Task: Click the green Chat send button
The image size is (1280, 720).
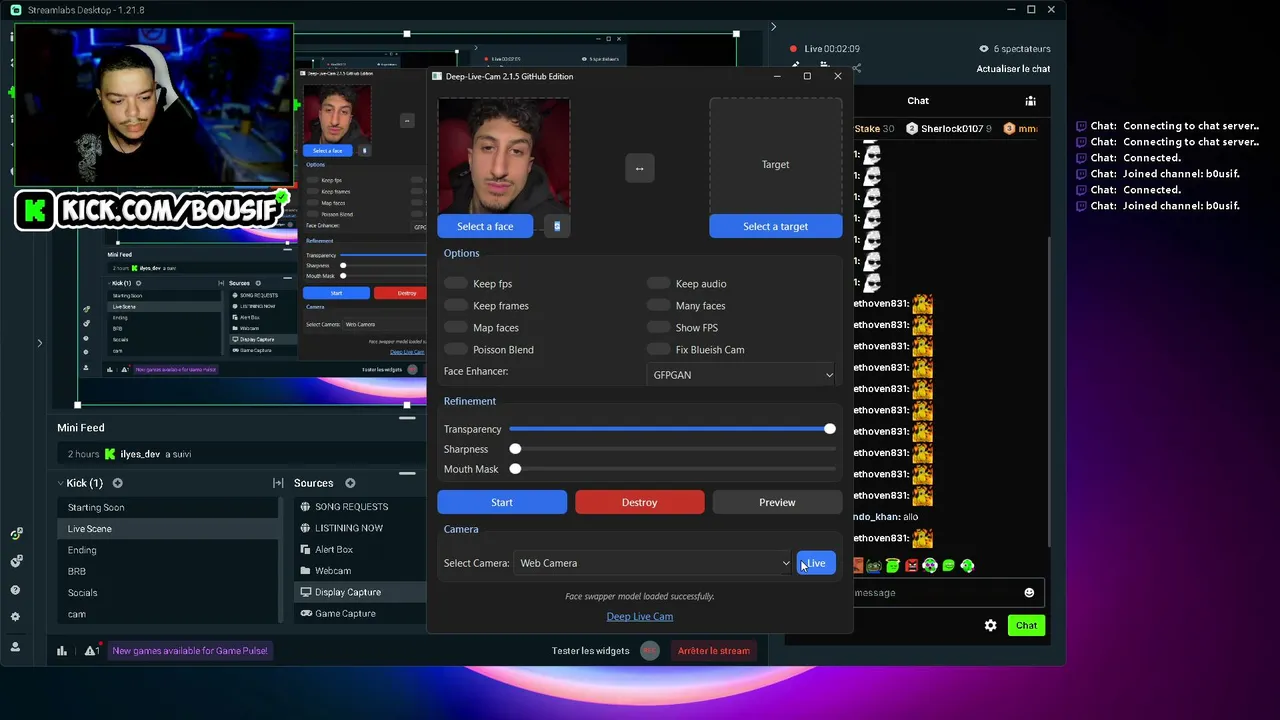Action: [x=1027, y=625]
